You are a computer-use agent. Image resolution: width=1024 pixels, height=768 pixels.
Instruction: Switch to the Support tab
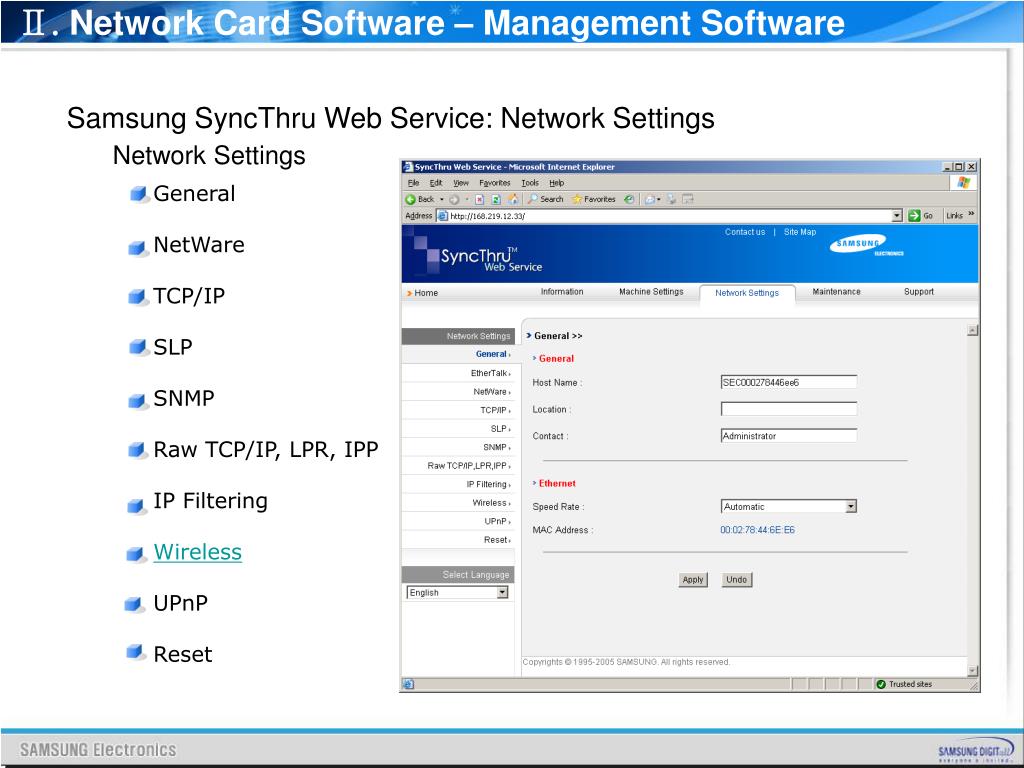point(918,292)
